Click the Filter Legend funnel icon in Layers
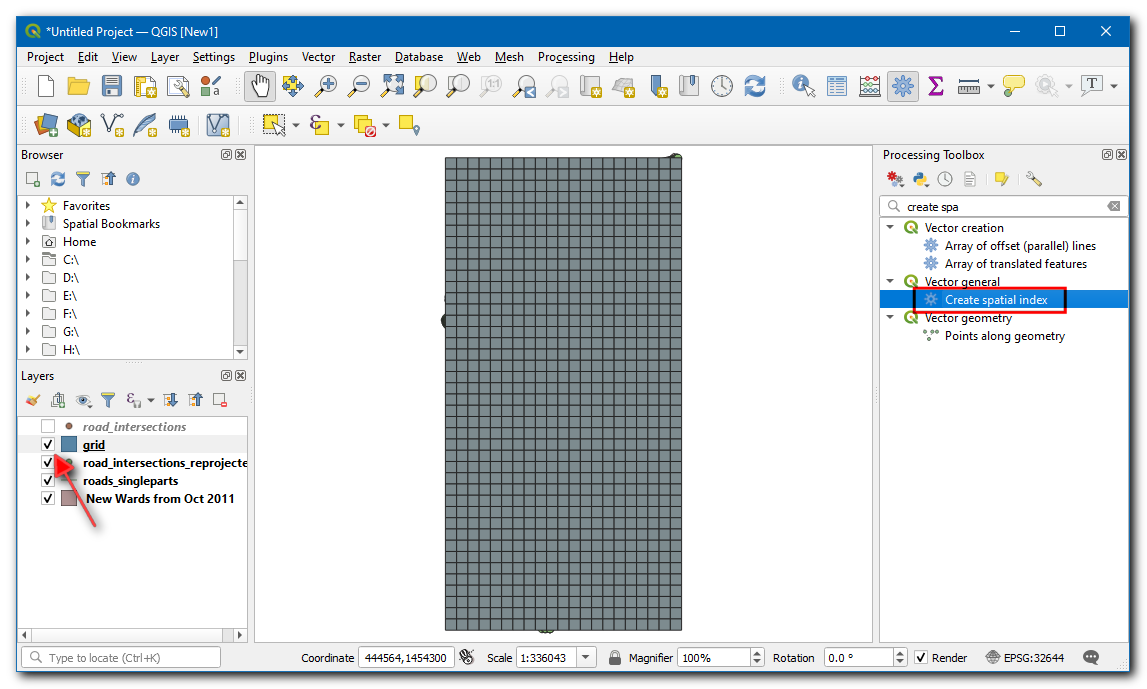Screen dimensions: 1147x689 pyautogui.click(x=108, y=400)
